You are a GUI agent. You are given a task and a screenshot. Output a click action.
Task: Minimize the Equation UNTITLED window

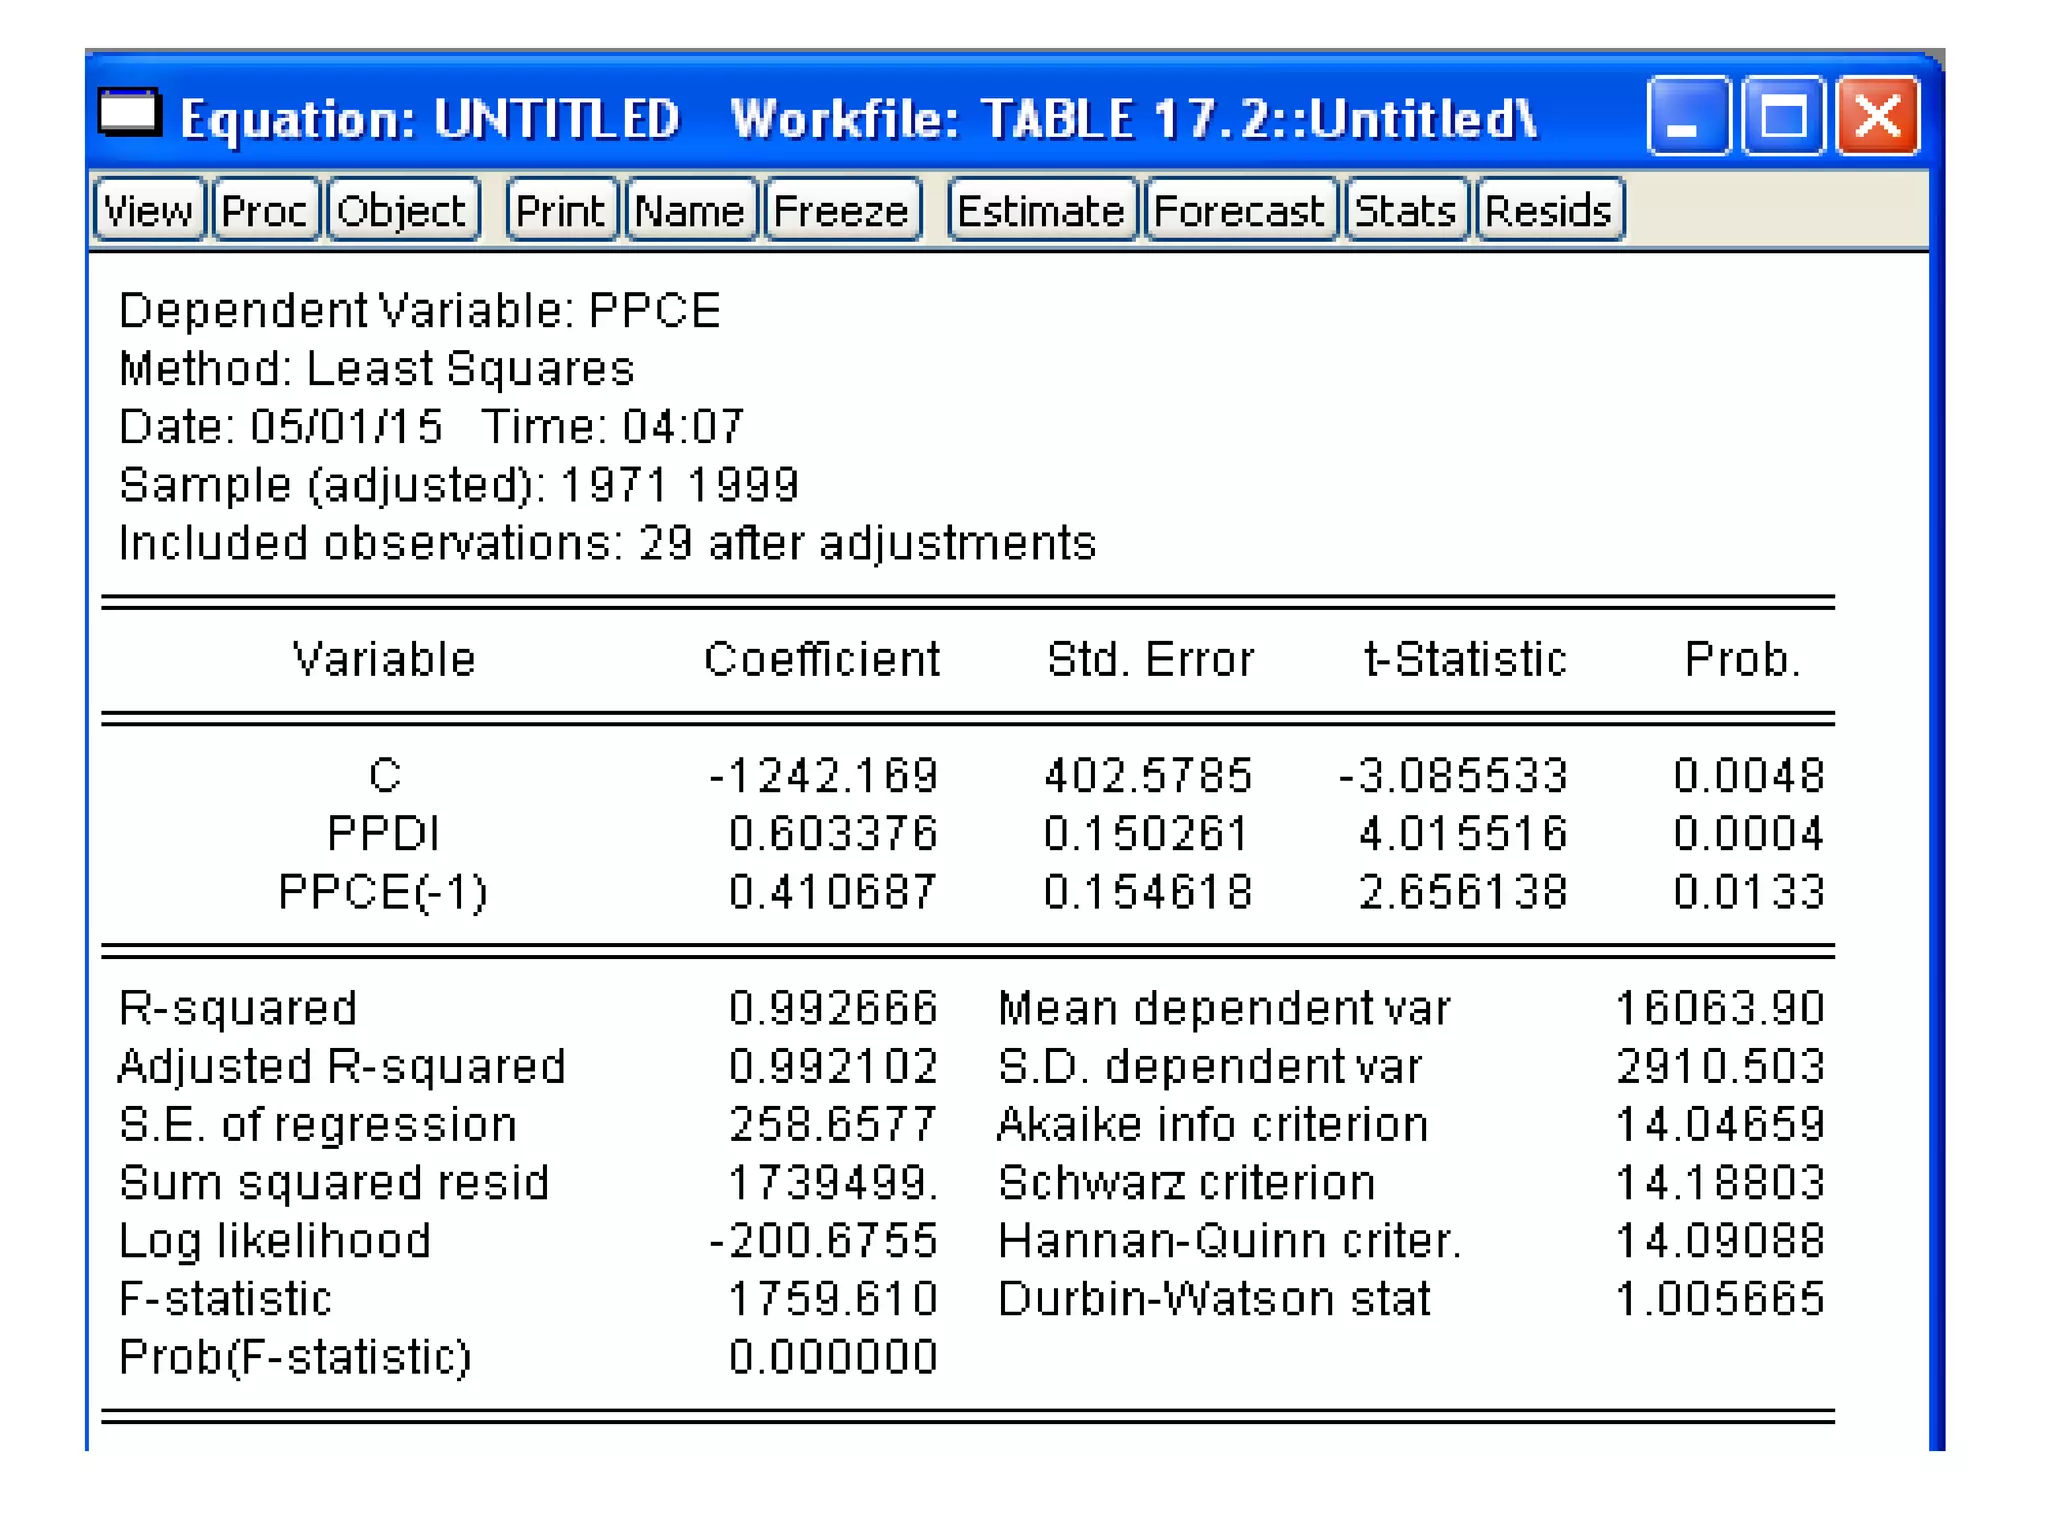(1688, 117)
